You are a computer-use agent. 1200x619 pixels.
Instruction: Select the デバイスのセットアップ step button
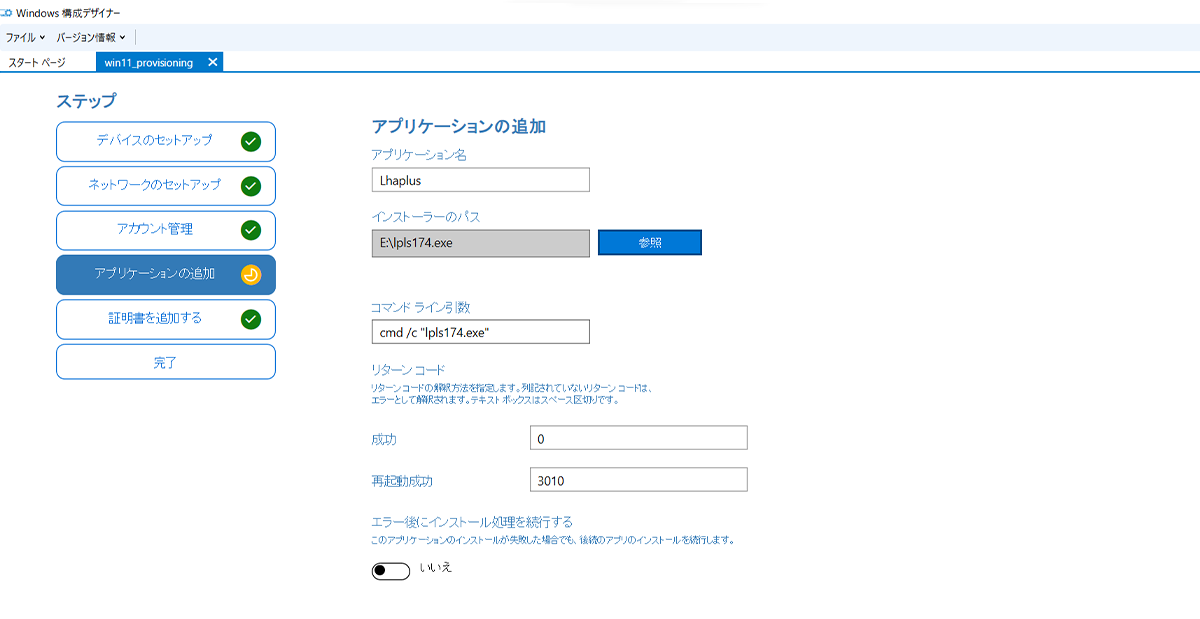pos(165,141)
